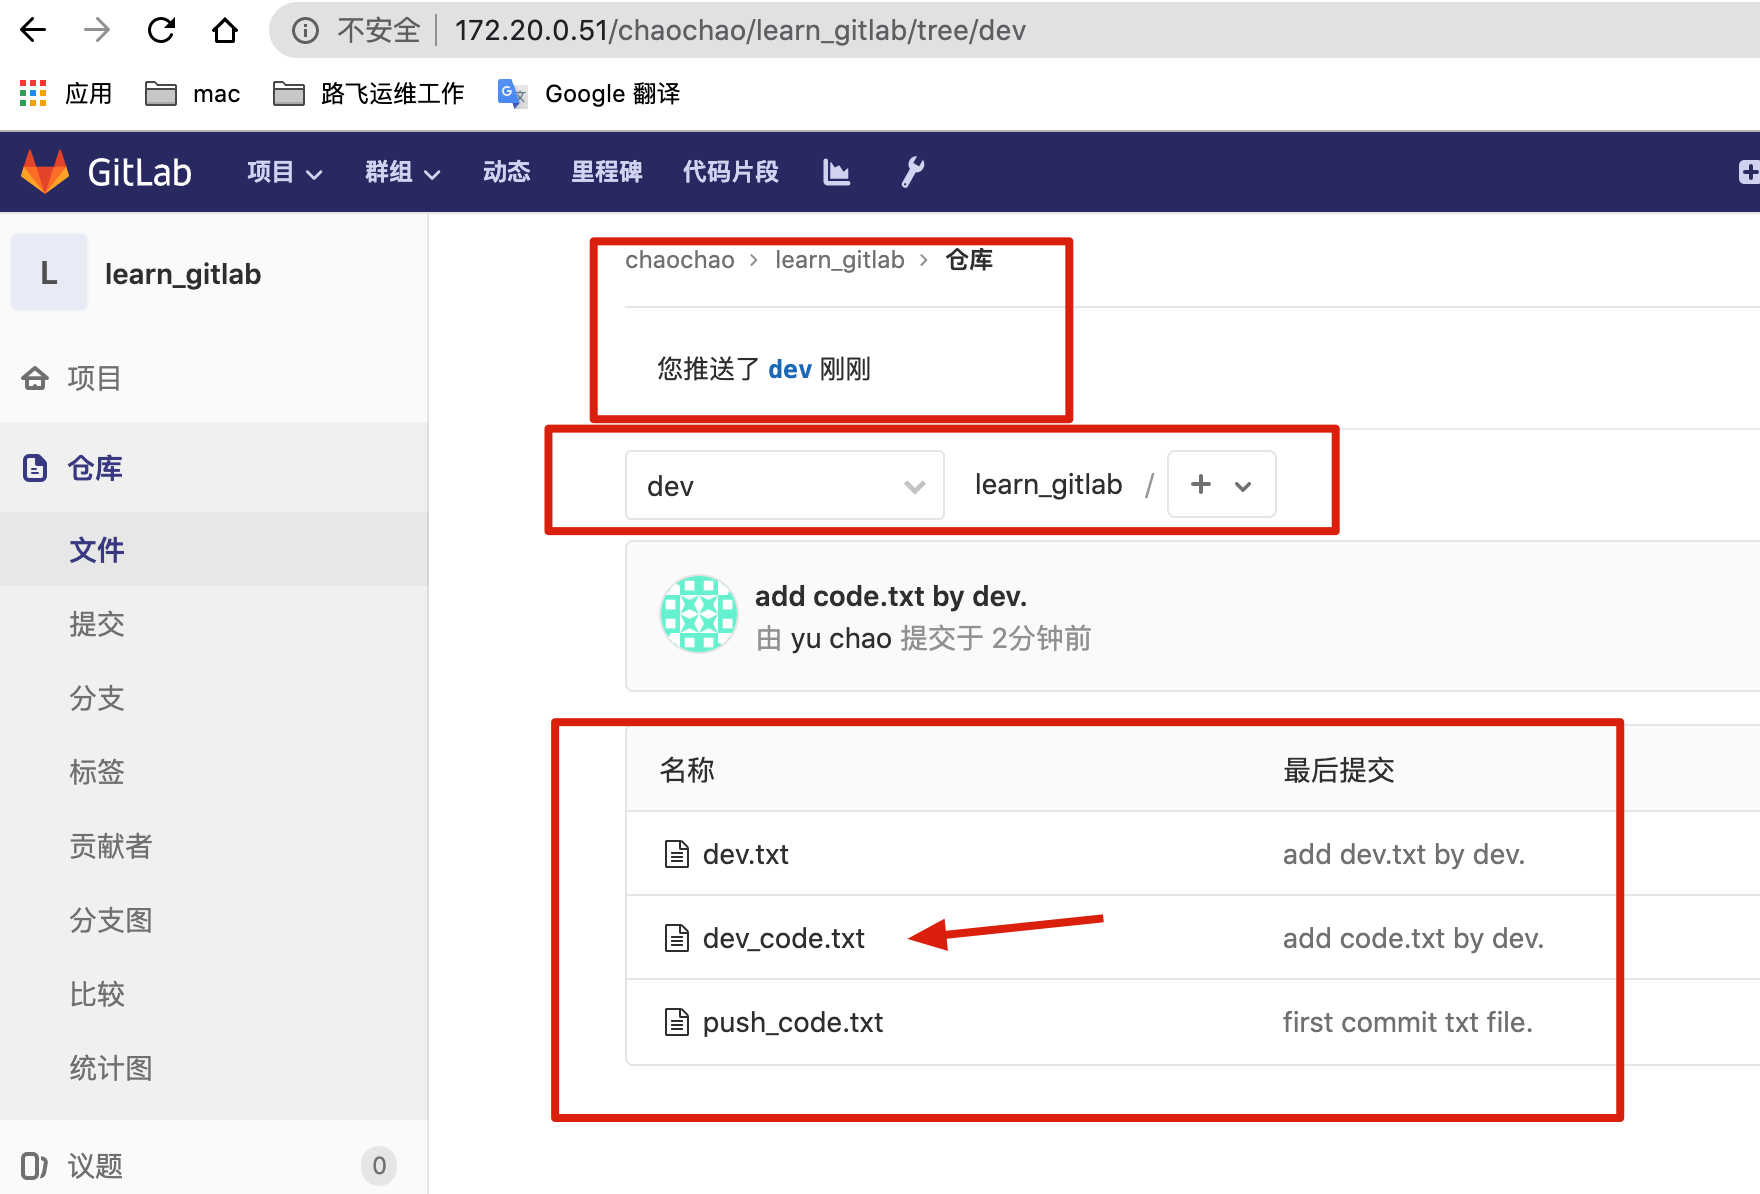Select 分支图 in the sidebar
This screenshot has width=1760, height=1194.
tap(111, 920)
